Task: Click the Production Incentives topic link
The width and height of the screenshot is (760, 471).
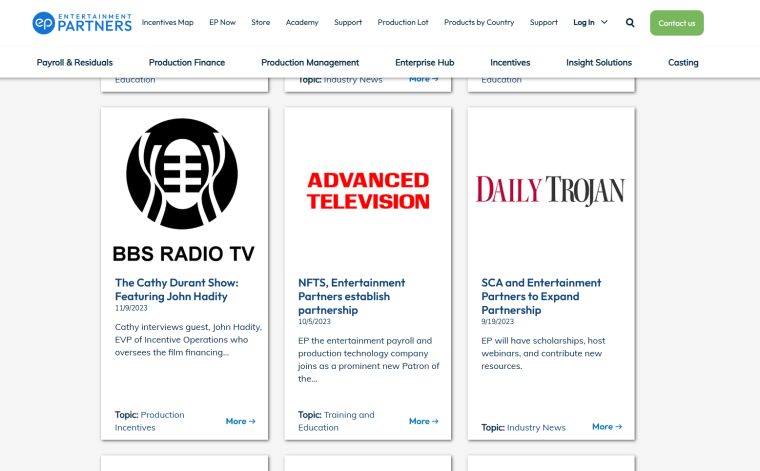Action: pos(149,421)
